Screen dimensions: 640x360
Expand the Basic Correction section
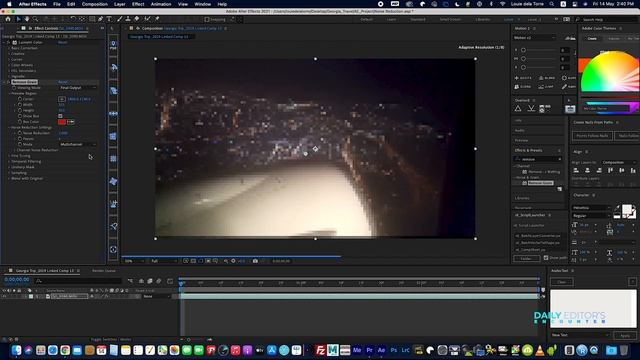tap(9, 48)
